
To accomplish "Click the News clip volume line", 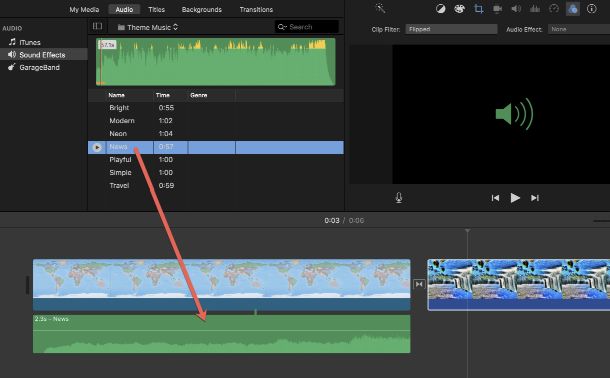I will tap(222, 331).
